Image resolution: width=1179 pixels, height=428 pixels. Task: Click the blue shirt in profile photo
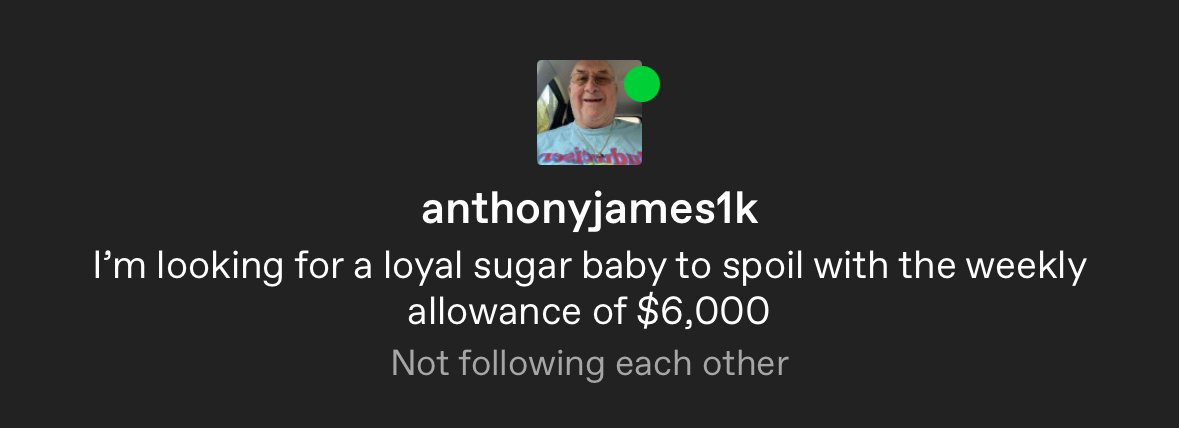click(590, 144)
